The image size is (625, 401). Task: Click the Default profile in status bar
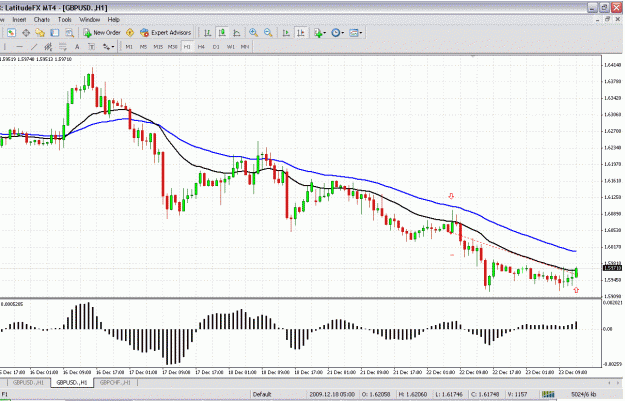point(262,394)
